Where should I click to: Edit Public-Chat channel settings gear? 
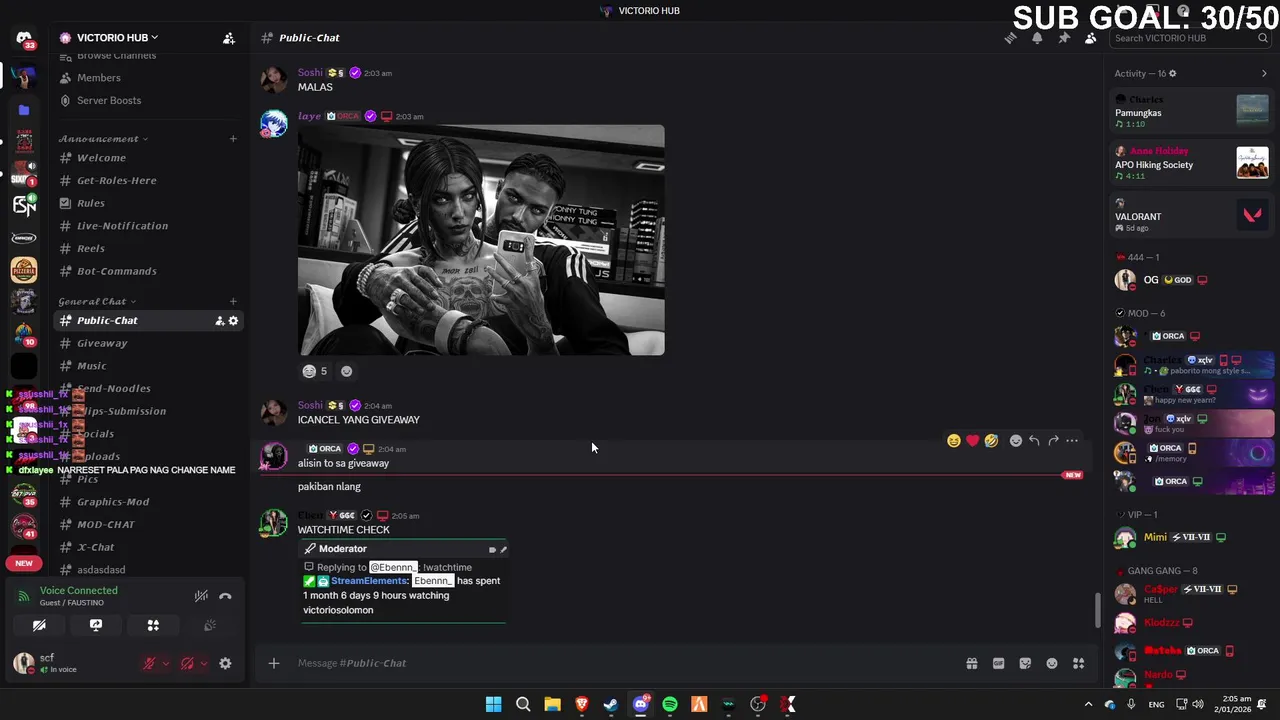[x=233, y=321]
